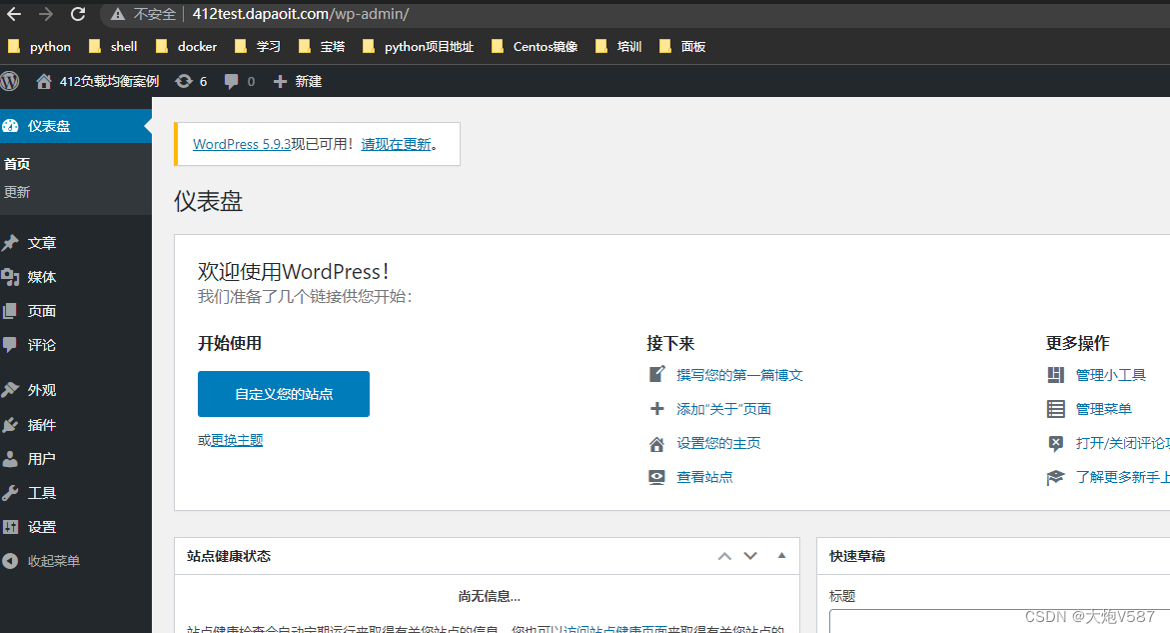Click the graduation cap icon next to 了解更多
This screenshot has width=1170, height=633.
1055,477
